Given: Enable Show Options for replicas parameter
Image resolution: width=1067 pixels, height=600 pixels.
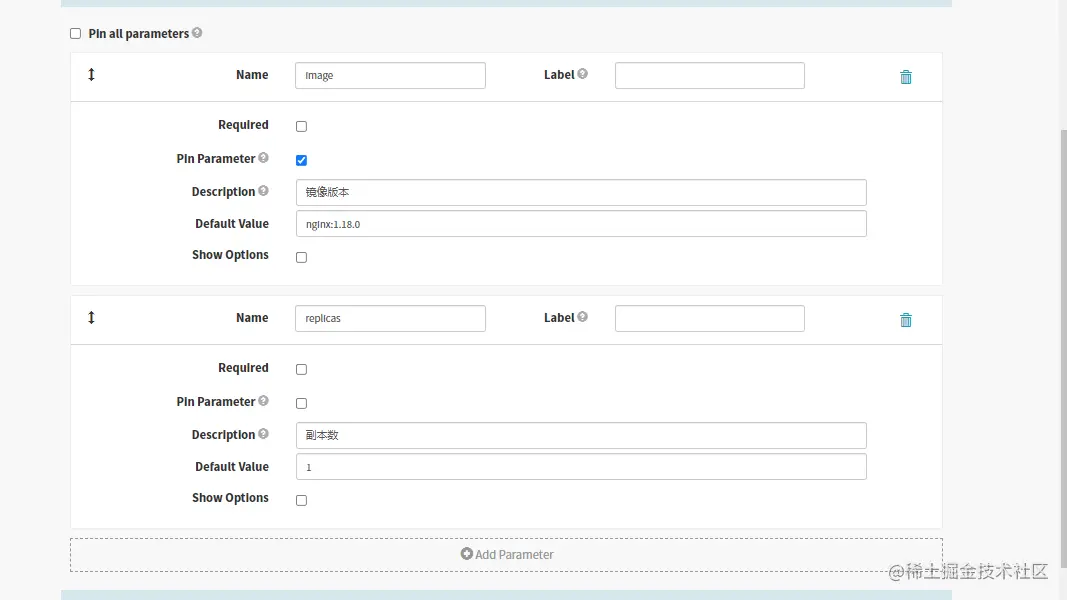Looking at the screenshot, I should [301, 500].
